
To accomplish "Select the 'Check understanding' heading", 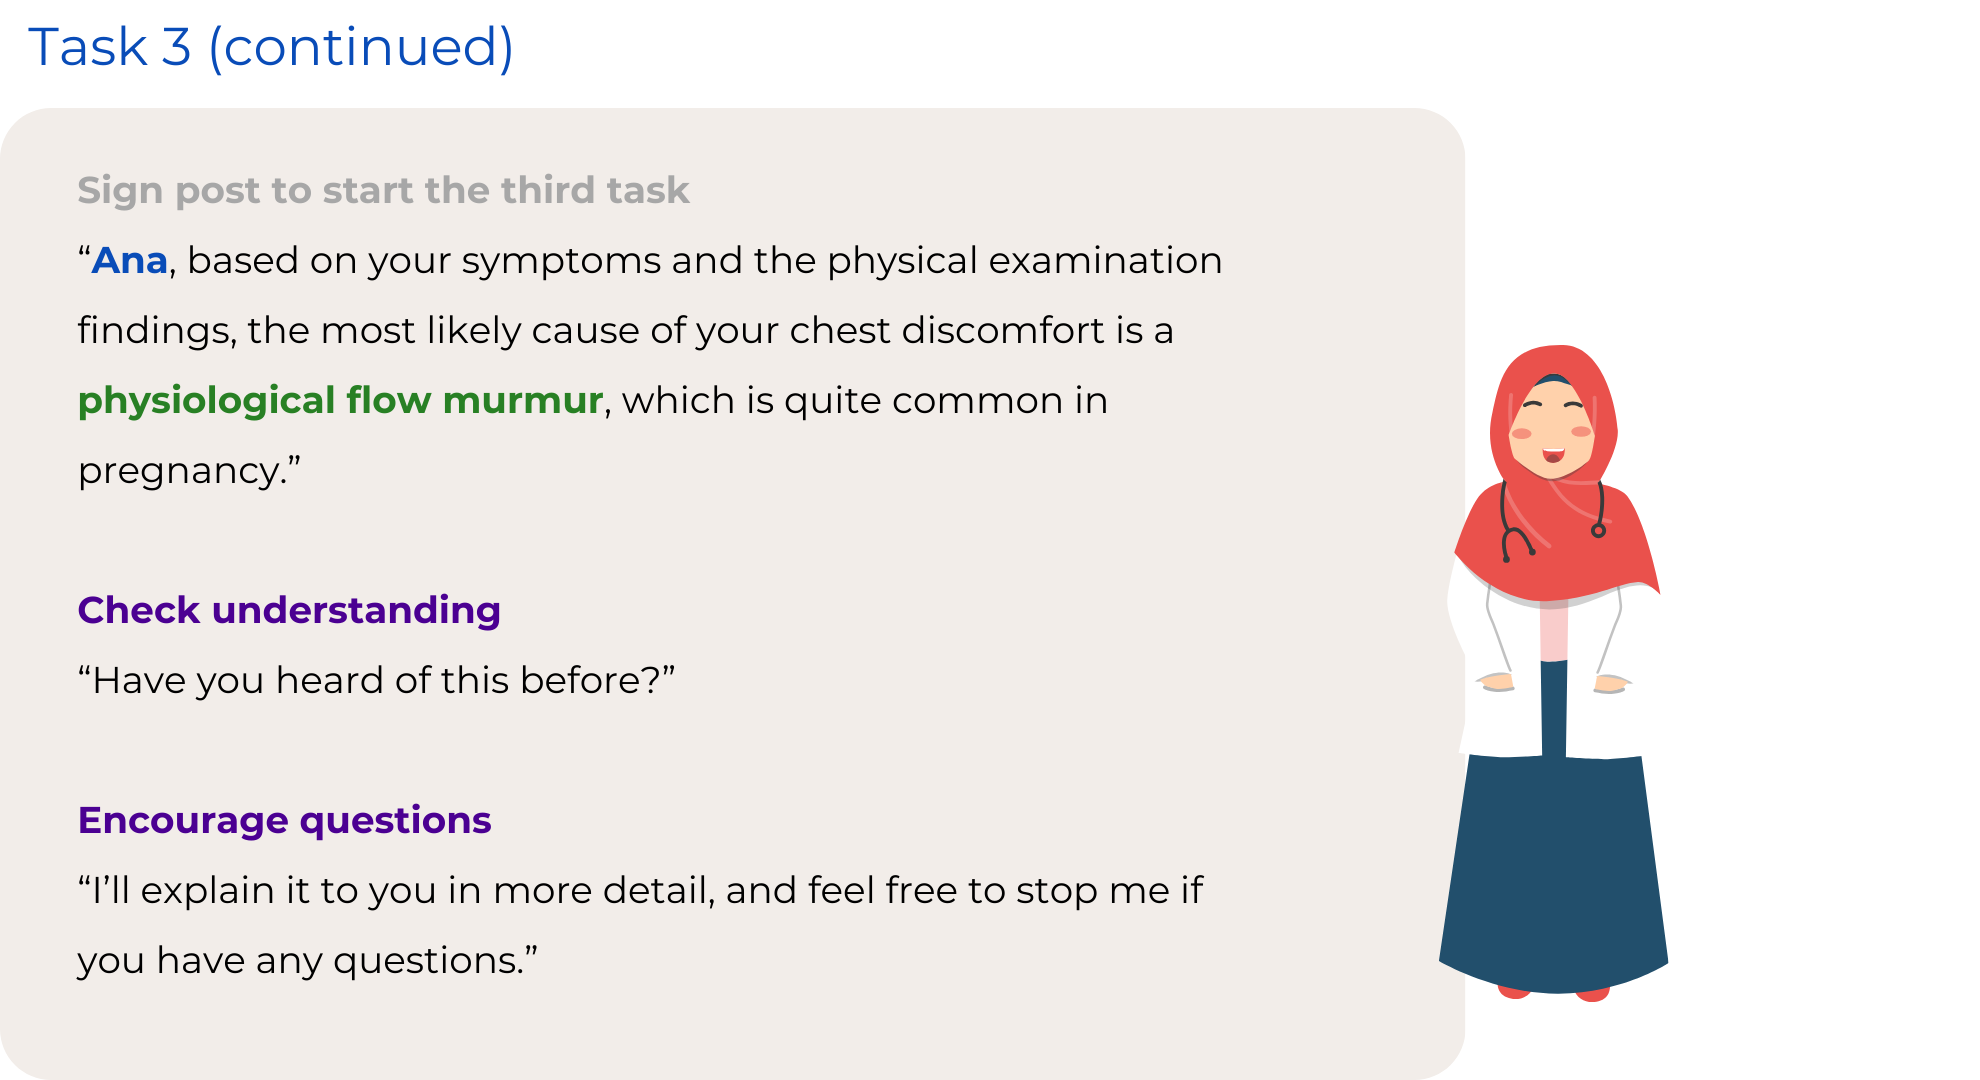I will click(289, 610).
